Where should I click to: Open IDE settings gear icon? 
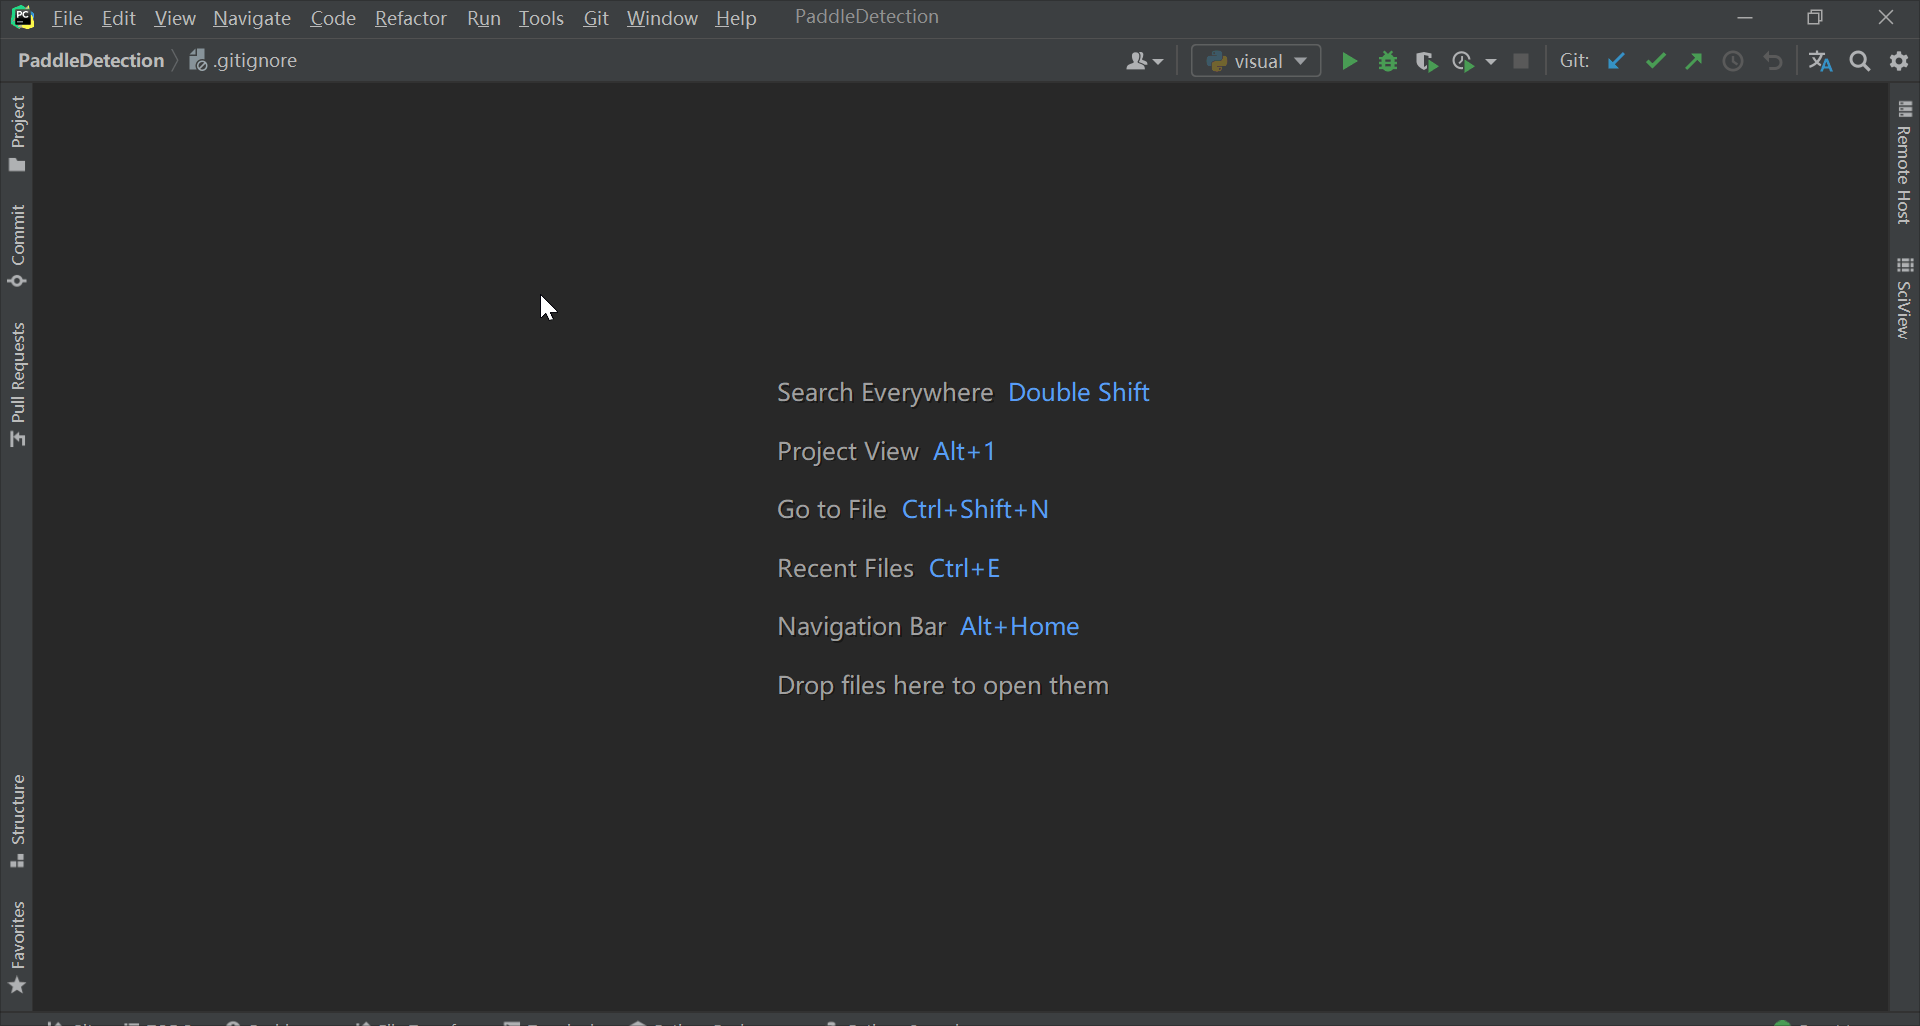coord(1899,62)
